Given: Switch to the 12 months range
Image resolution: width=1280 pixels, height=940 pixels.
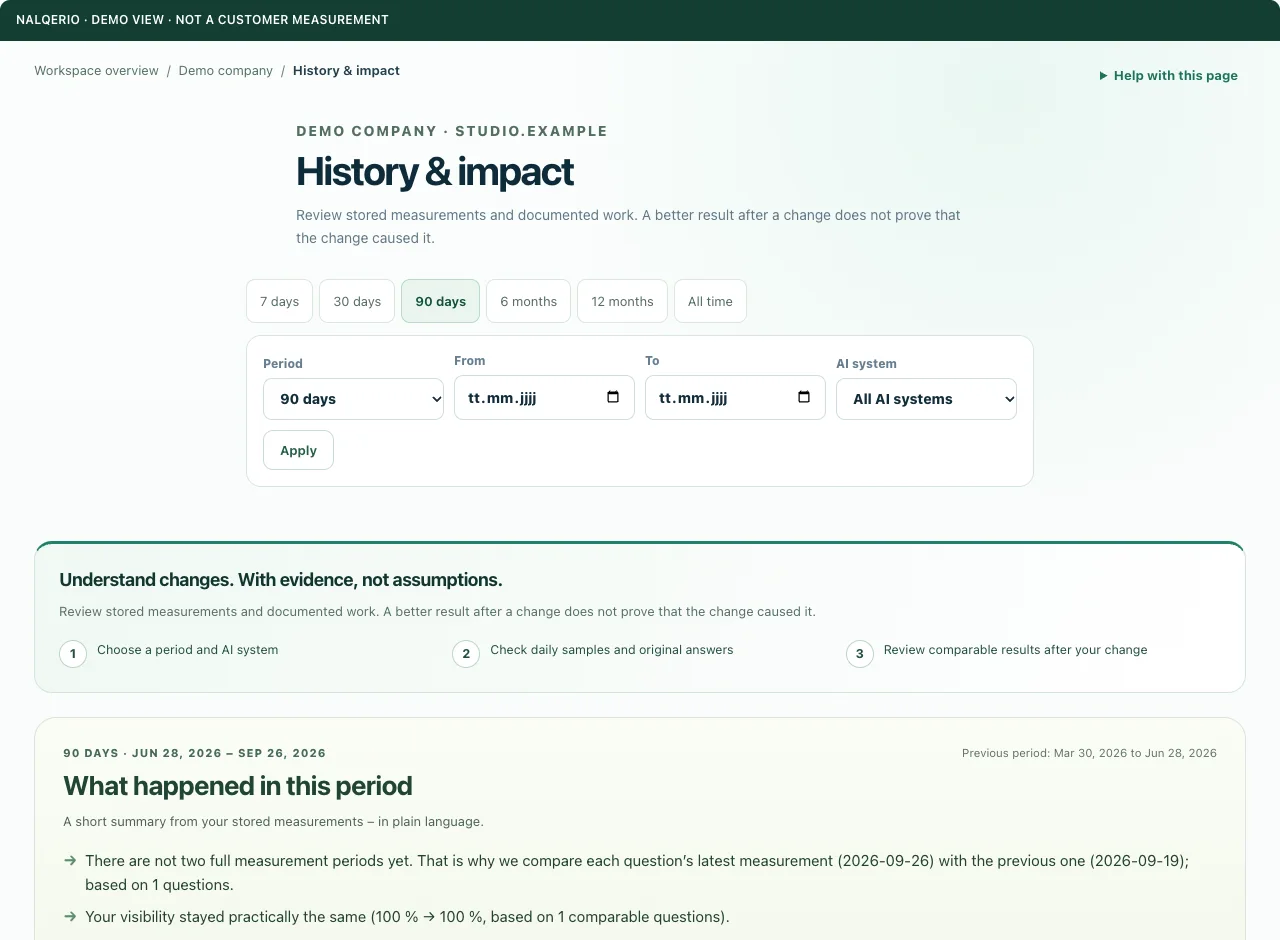Looking at the screenshot, I should click(x=622, y=301).
